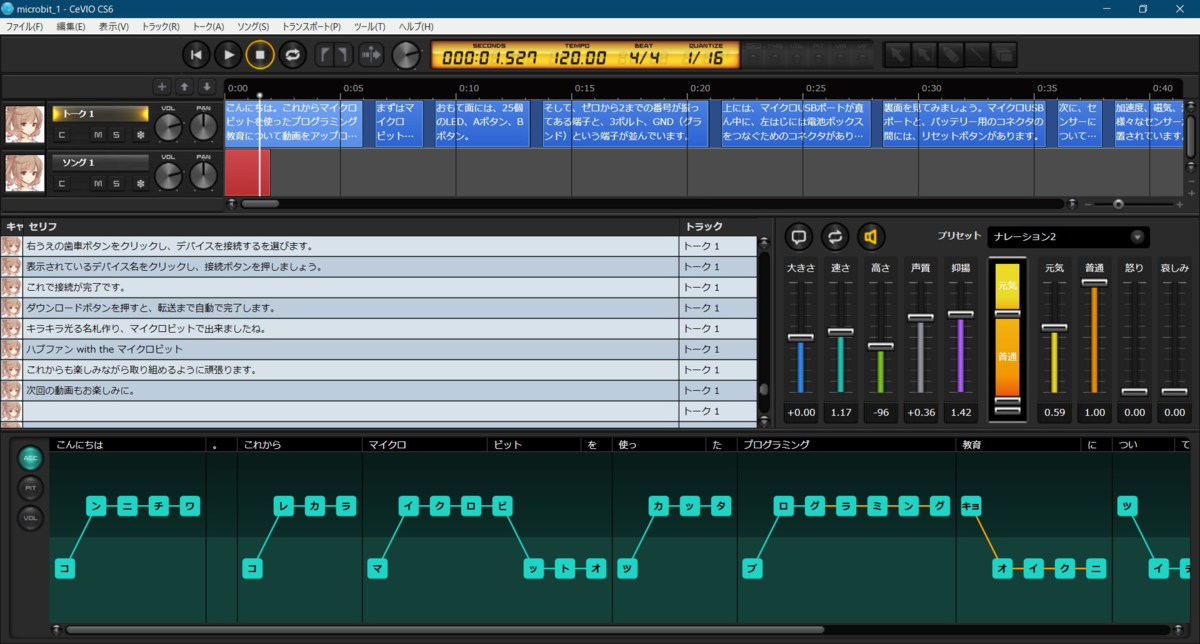Image resolution: width=1200 pixels, height=644 pixels.
Task: Select the トーク 1 track name
Action: [x=100, y=114]
